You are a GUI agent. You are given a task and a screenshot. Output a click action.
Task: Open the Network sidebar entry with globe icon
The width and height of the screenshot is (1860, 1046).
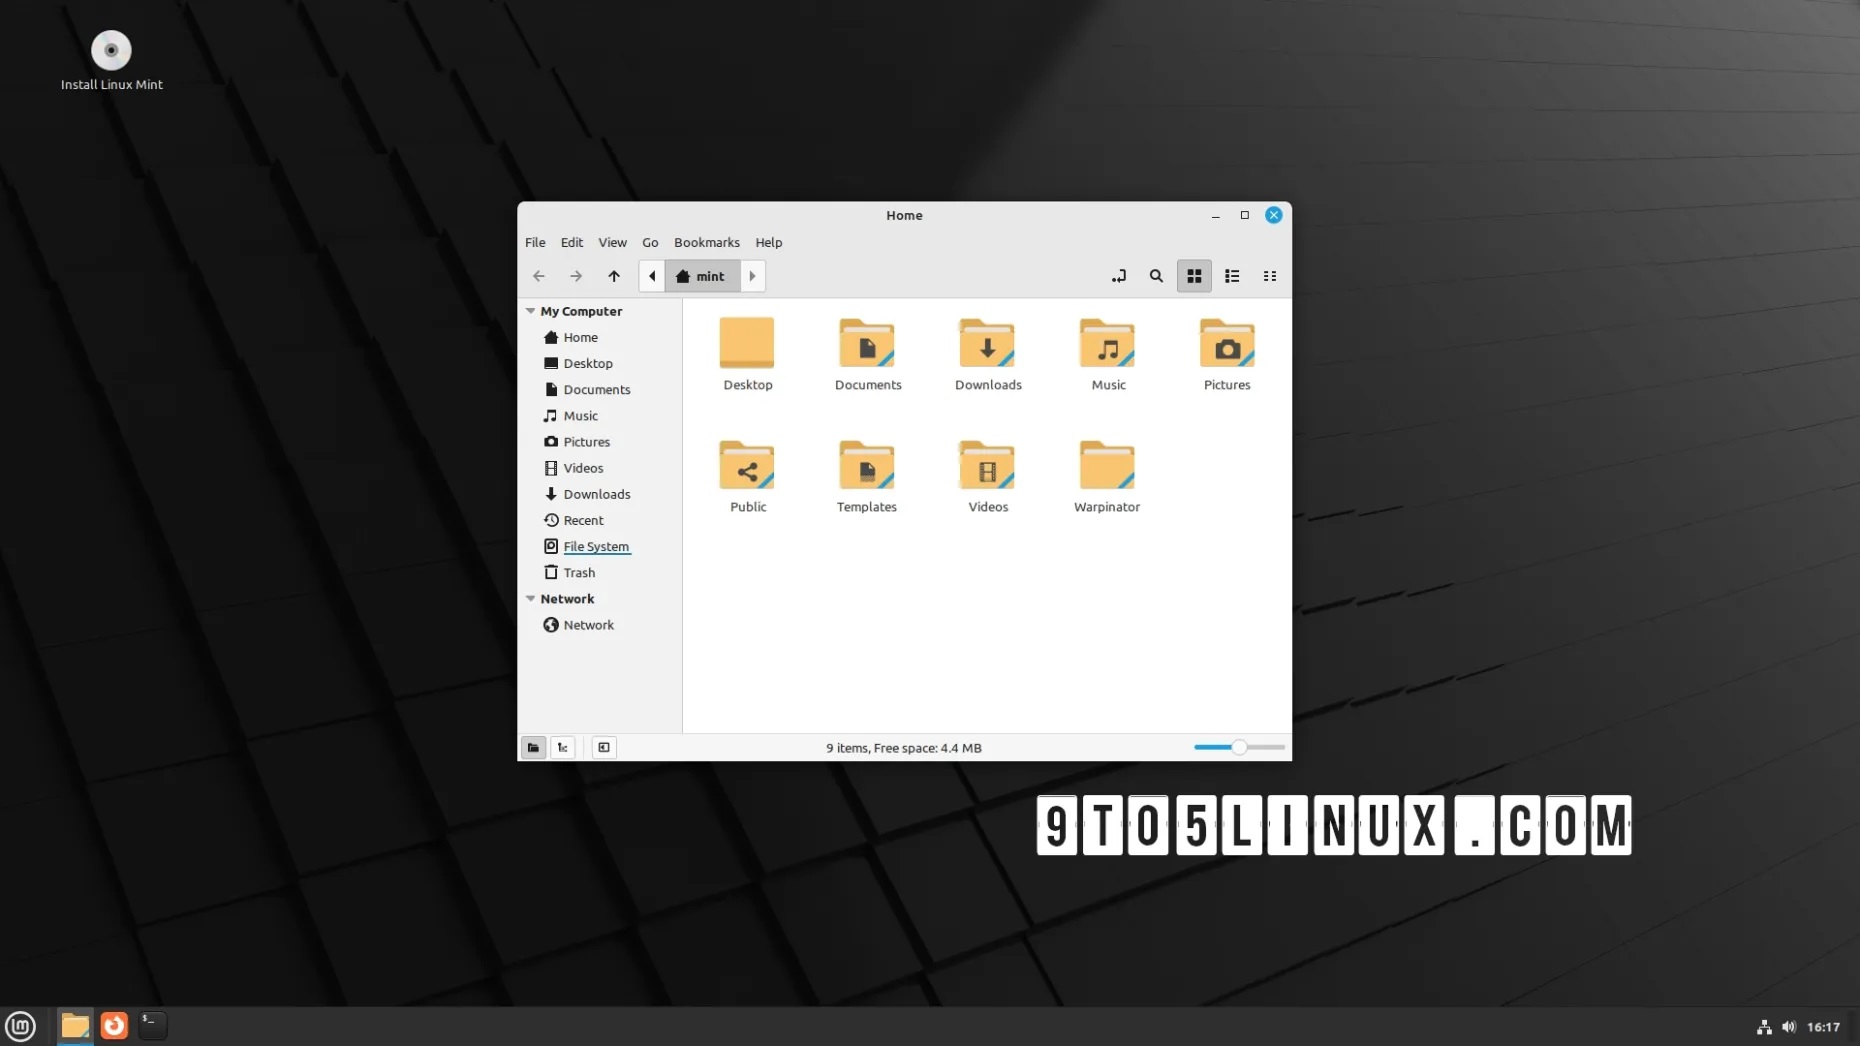point(600,625)
